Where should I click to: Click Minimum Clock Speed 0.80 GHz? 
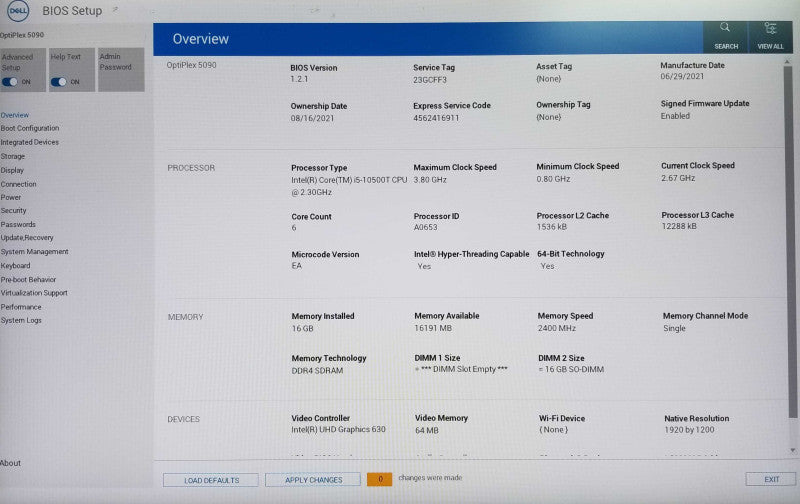(x=553, y=179)
